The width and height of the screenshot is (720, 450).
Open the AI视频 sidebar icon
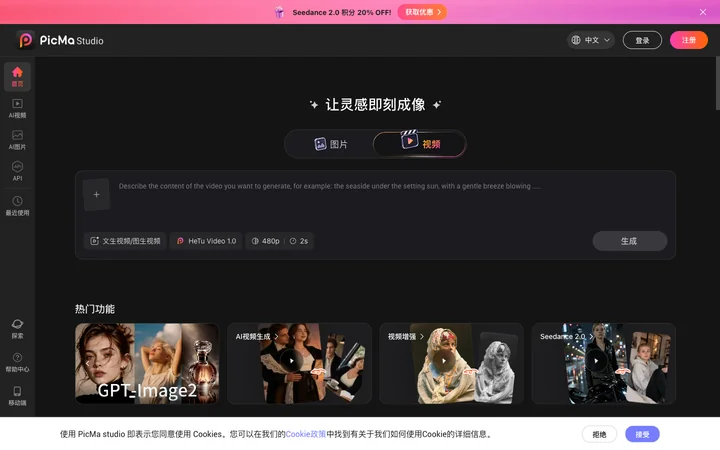(x=17, y=108)
